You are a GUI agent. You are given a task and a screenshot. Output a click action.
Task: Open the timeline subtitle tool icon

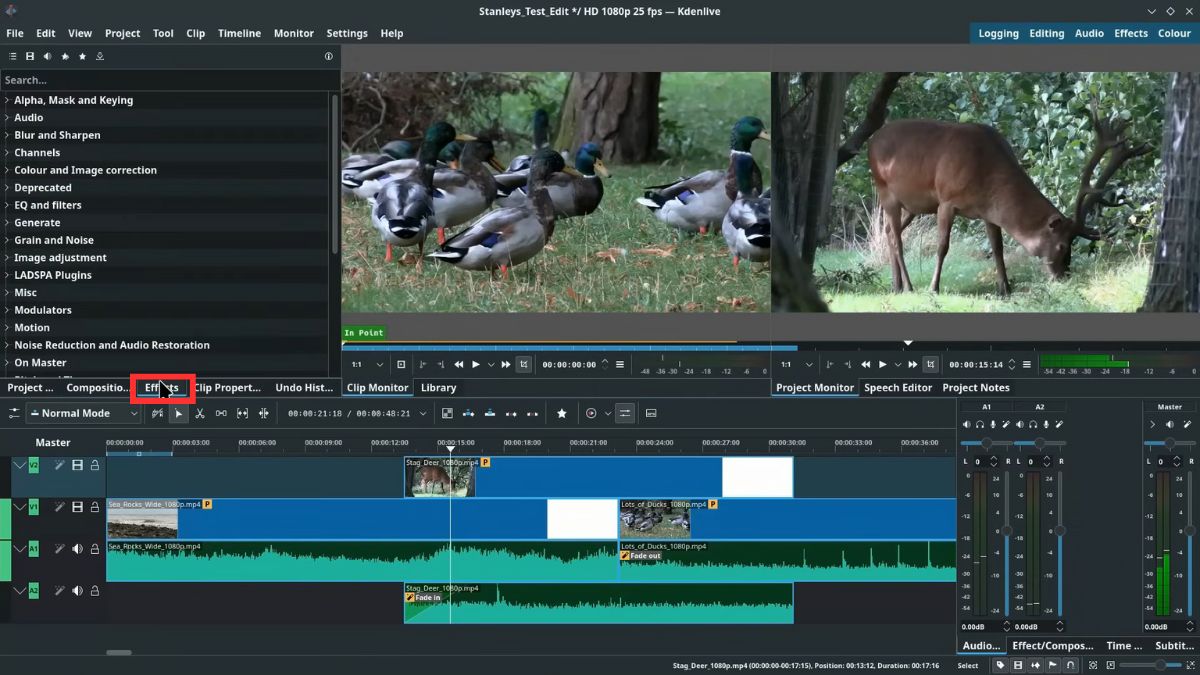(x=651, y=413)
